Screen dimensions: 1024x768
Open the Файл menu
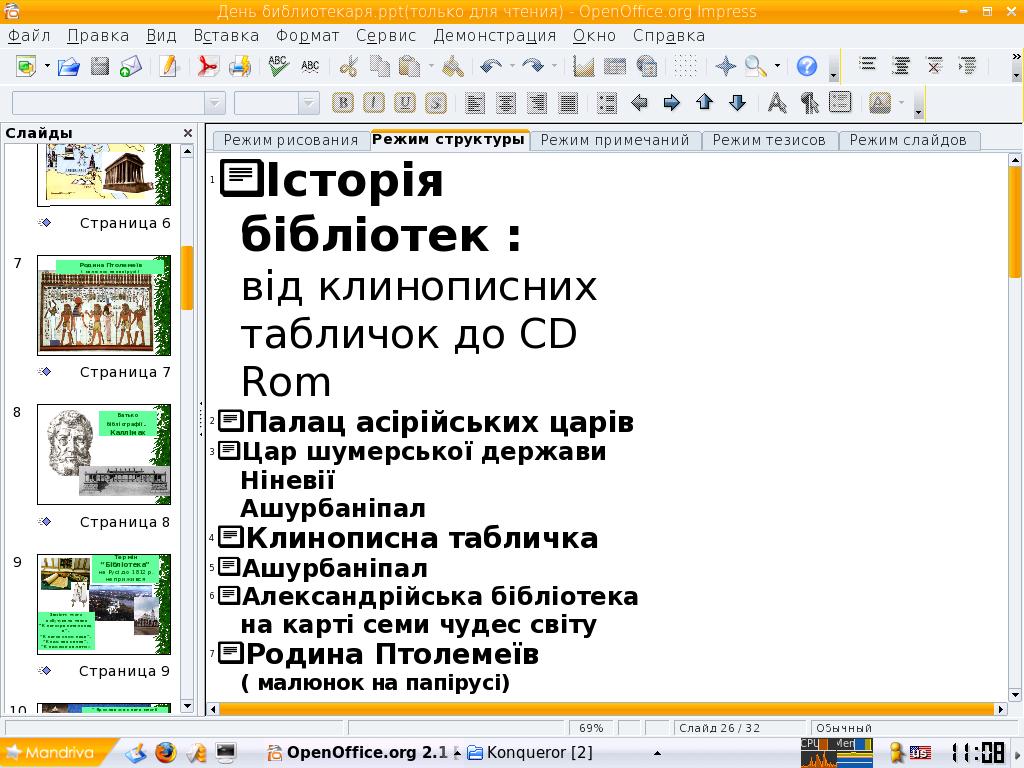[x=29, y=35]
